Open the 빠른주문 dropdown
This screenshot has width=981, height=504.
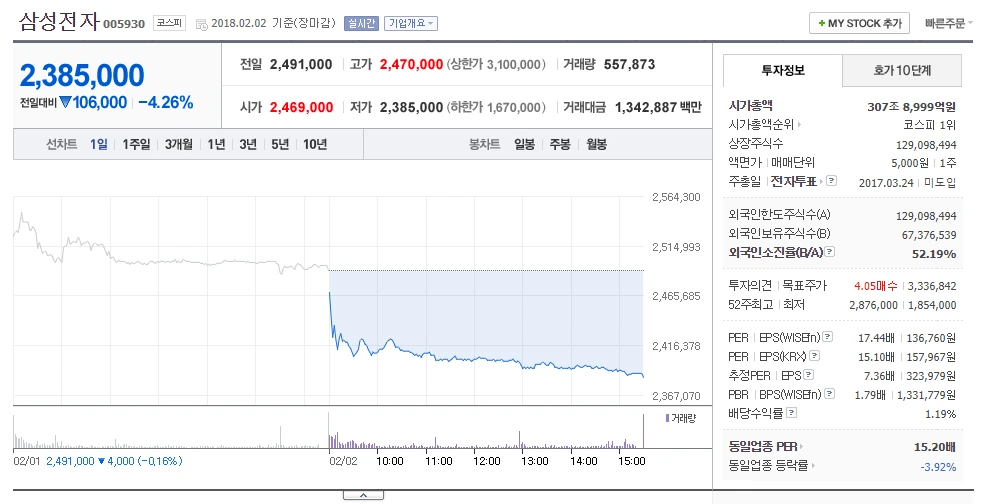point(948,23)
